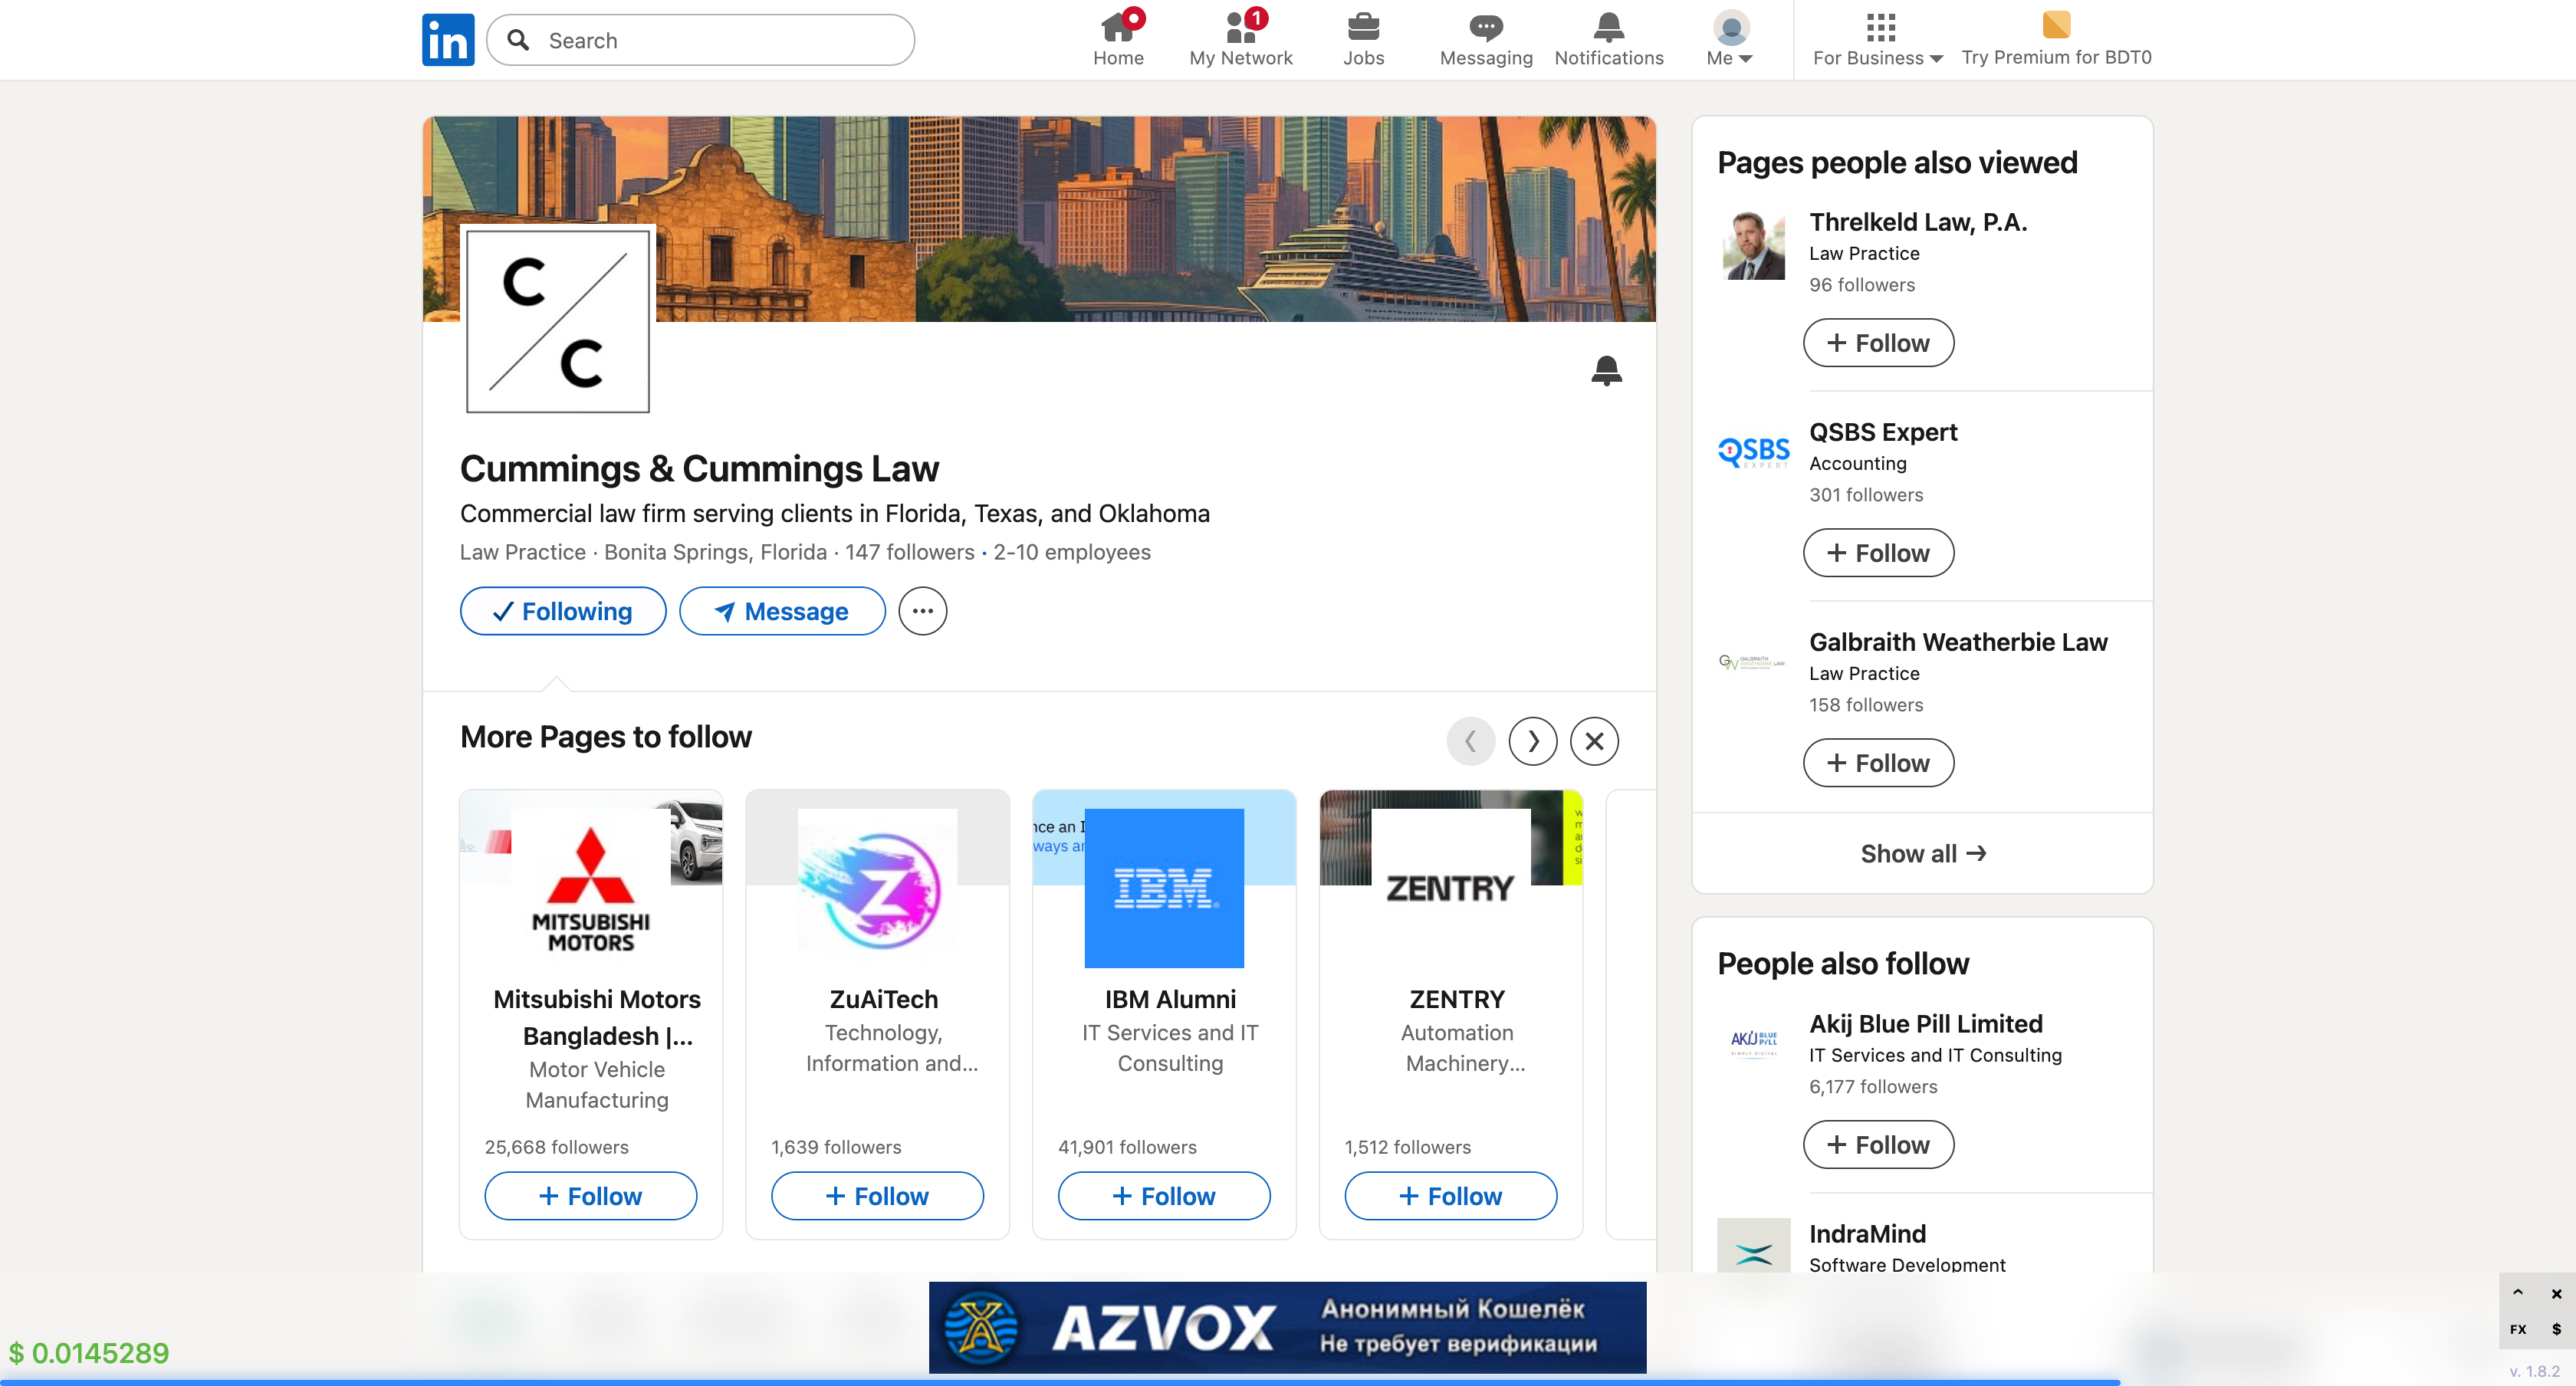Expand the Me profile dropdown
This screenshot has height=1386, width=2576.
coord(1730,39)
